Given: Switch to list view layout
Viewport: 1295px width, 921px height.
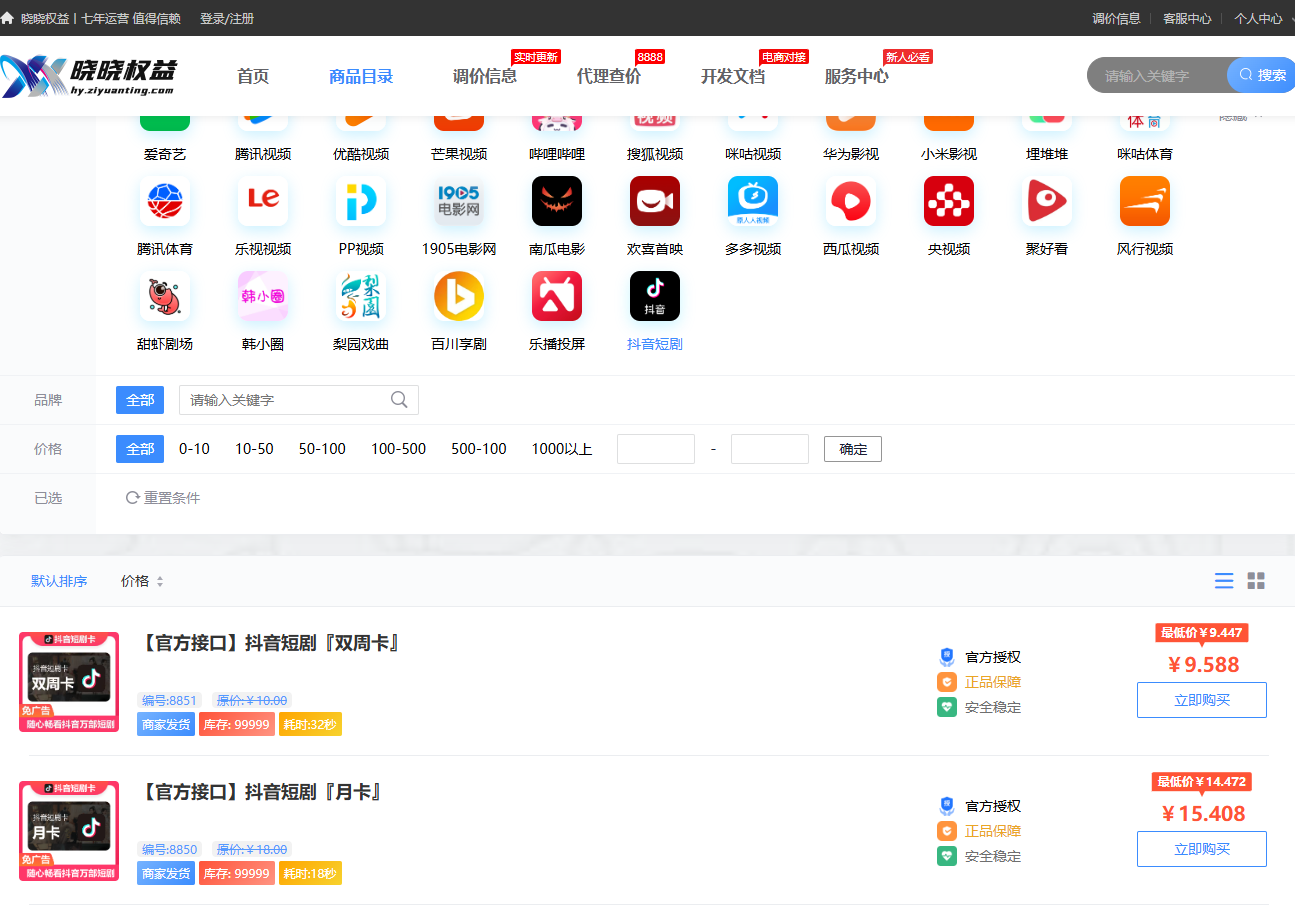Looking at the screenshot, I should click(x=1224, y=581).
